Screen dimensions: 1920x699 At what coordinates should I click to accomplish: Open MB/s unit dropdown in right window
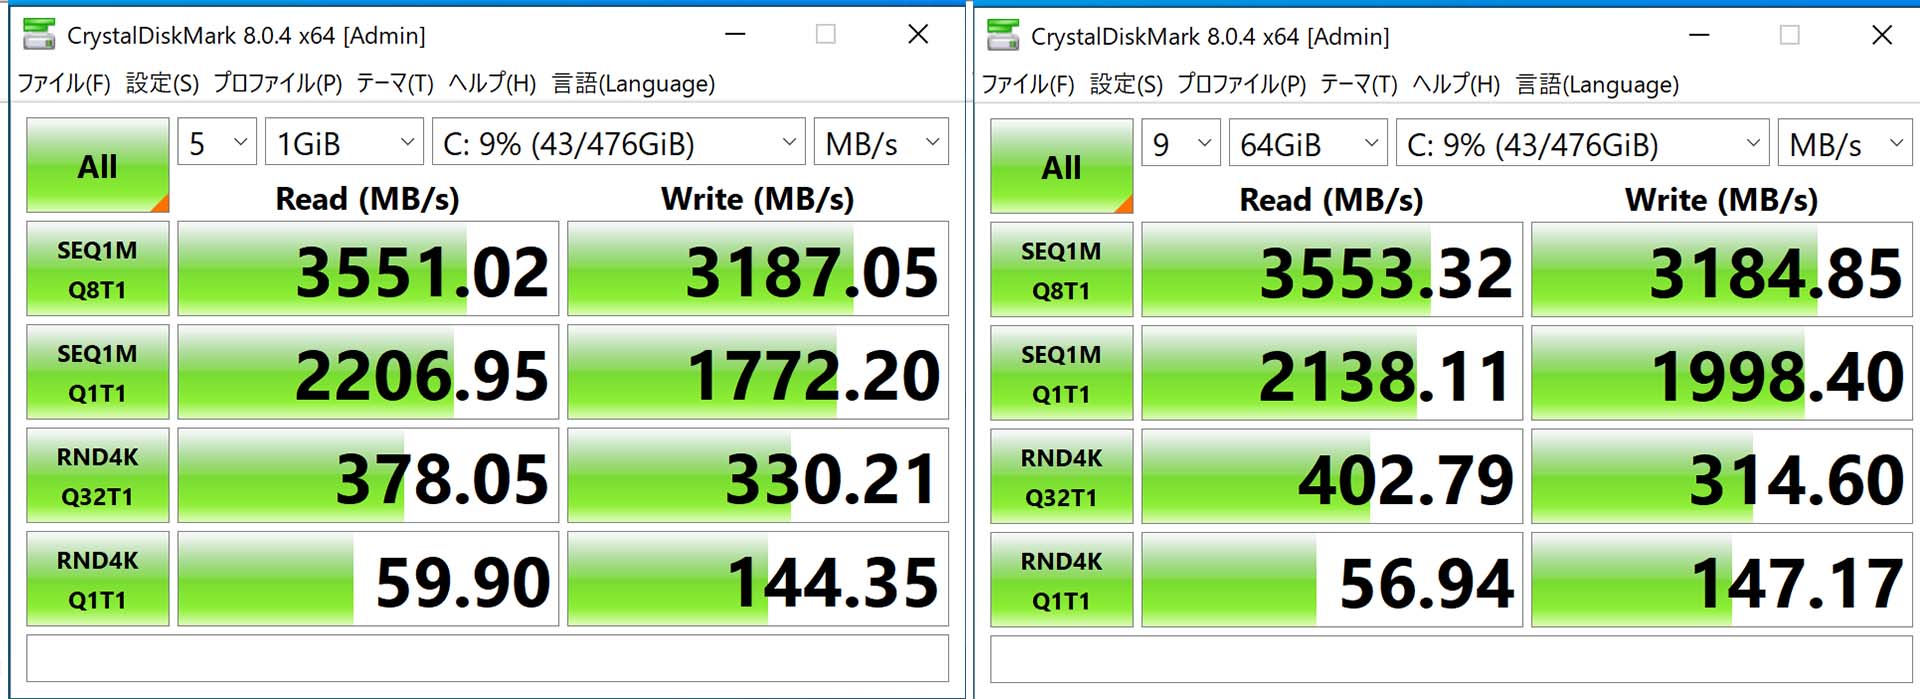click(1845, 143)
